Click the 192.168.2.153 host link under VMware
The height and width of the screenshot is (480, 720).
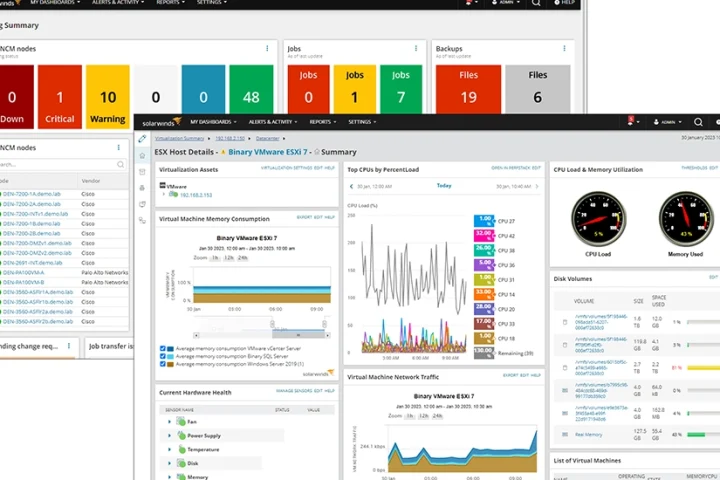tap(195, 196)
